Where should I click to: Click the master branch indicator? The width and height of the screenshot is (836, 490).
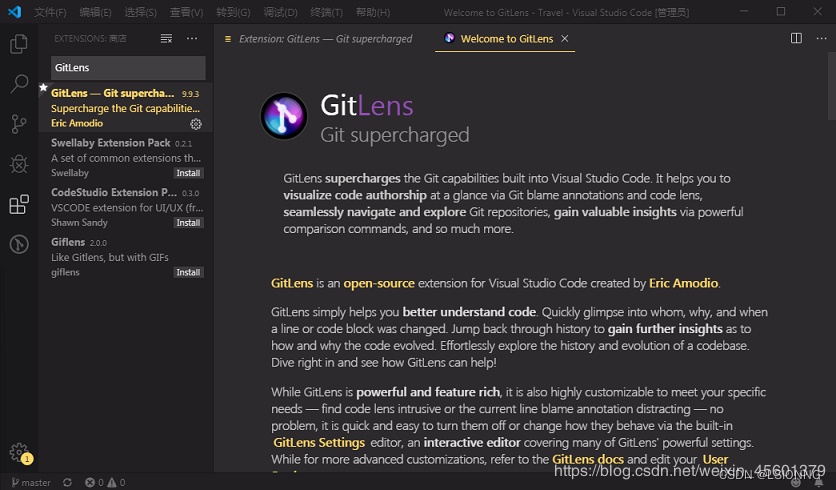pyautogui.click(x=31, y=483)
